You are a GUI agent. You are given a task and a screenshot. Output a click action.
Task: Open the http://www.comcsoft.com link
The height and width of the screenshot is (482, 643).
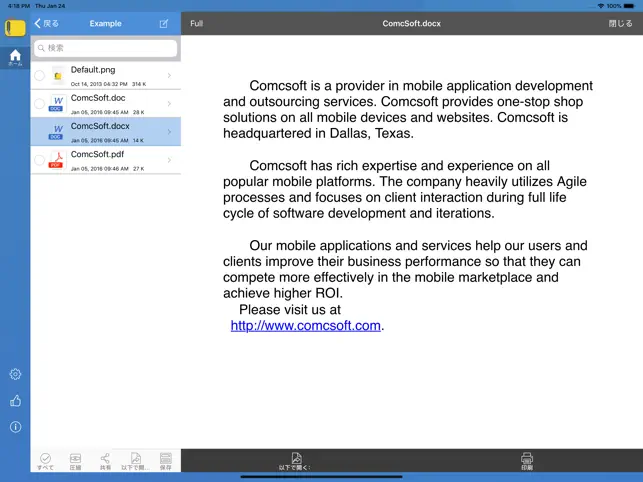tap(306, 326)
